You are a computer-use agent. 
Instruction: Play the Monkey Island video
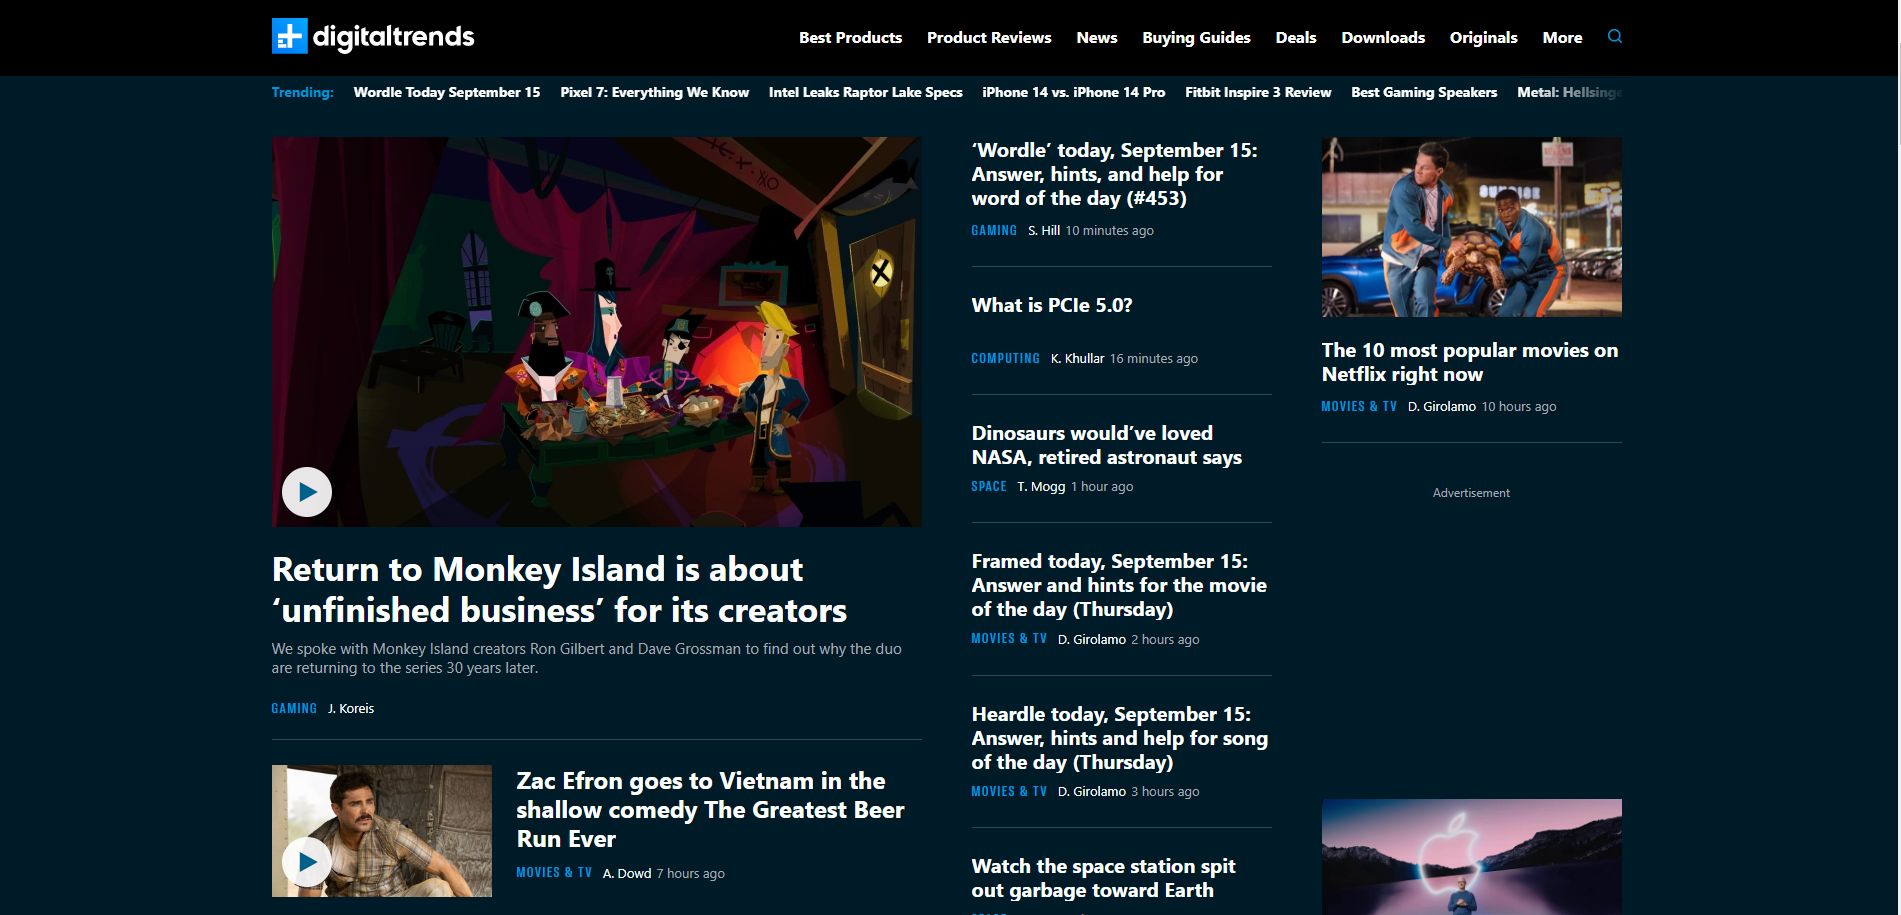point(307,492)
